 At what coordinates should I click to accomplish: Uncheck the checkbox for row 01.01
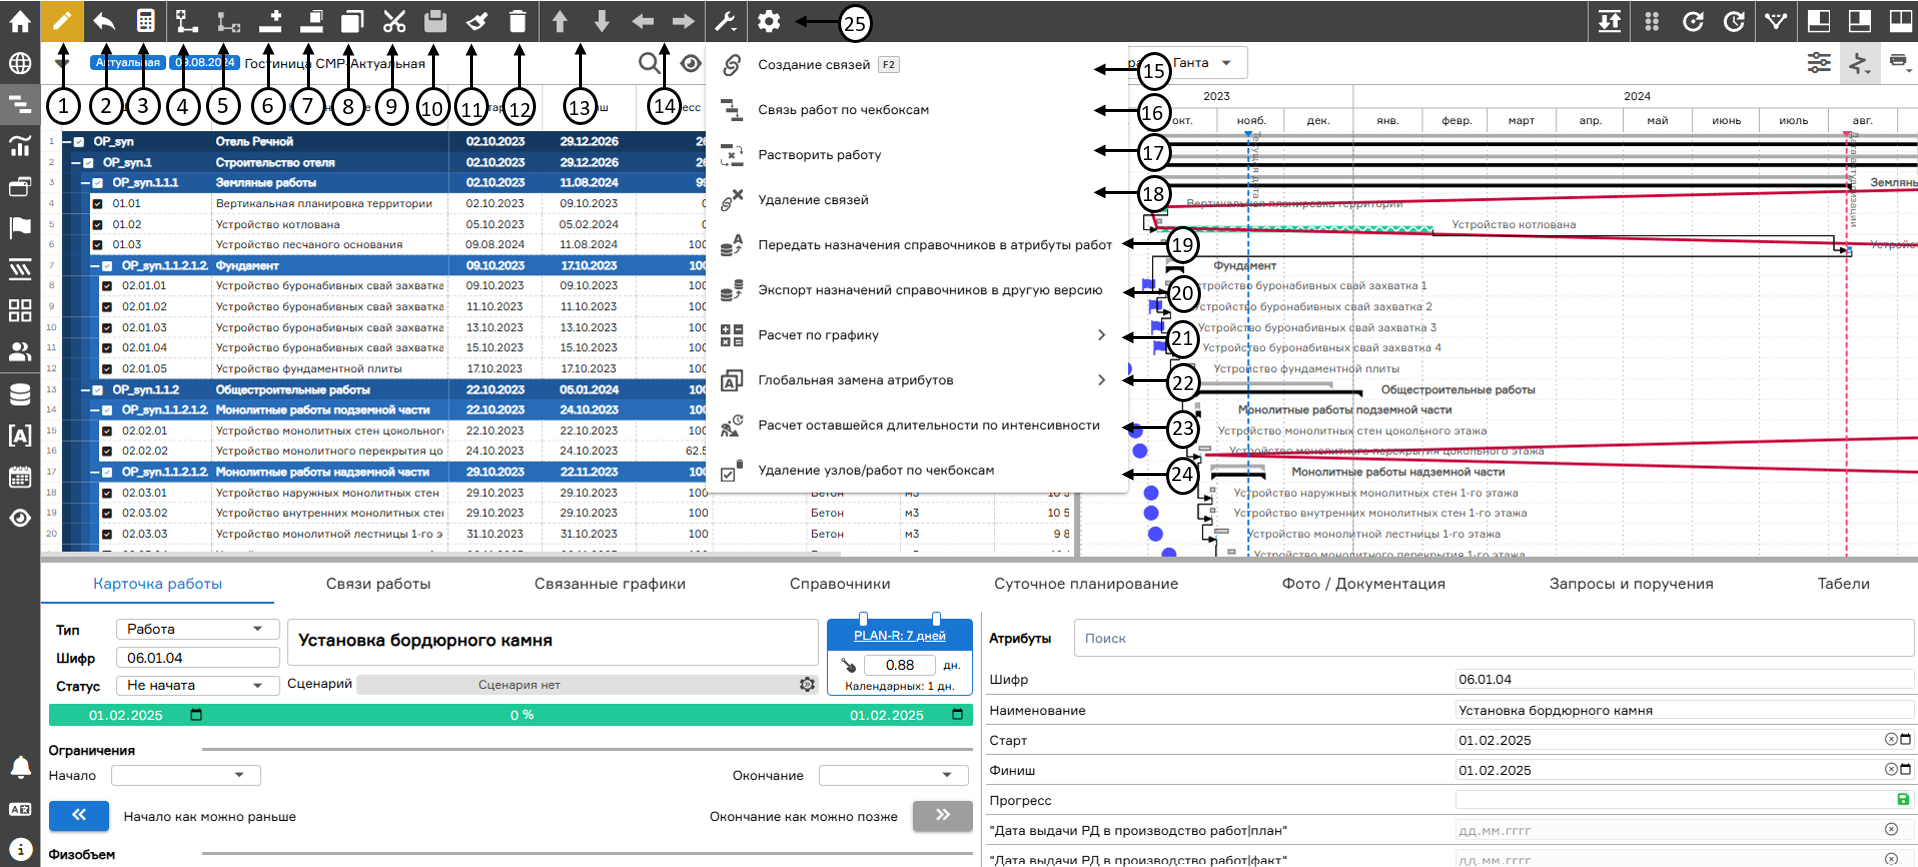[97, 203]
